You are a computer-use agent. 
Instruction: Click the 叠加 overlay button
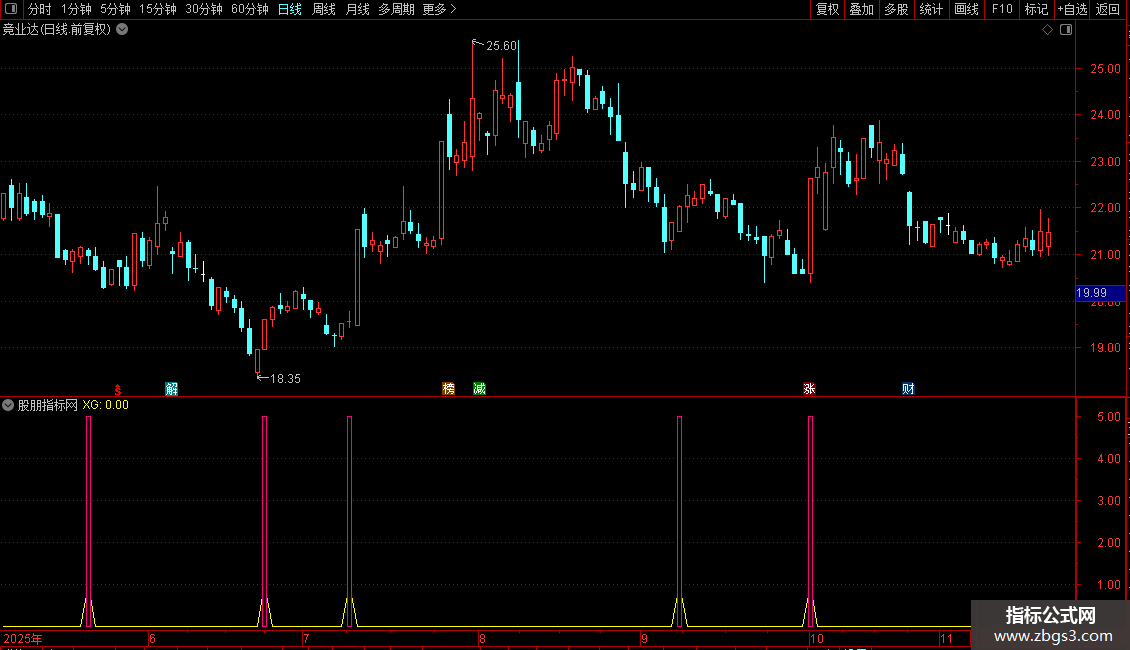861,9
